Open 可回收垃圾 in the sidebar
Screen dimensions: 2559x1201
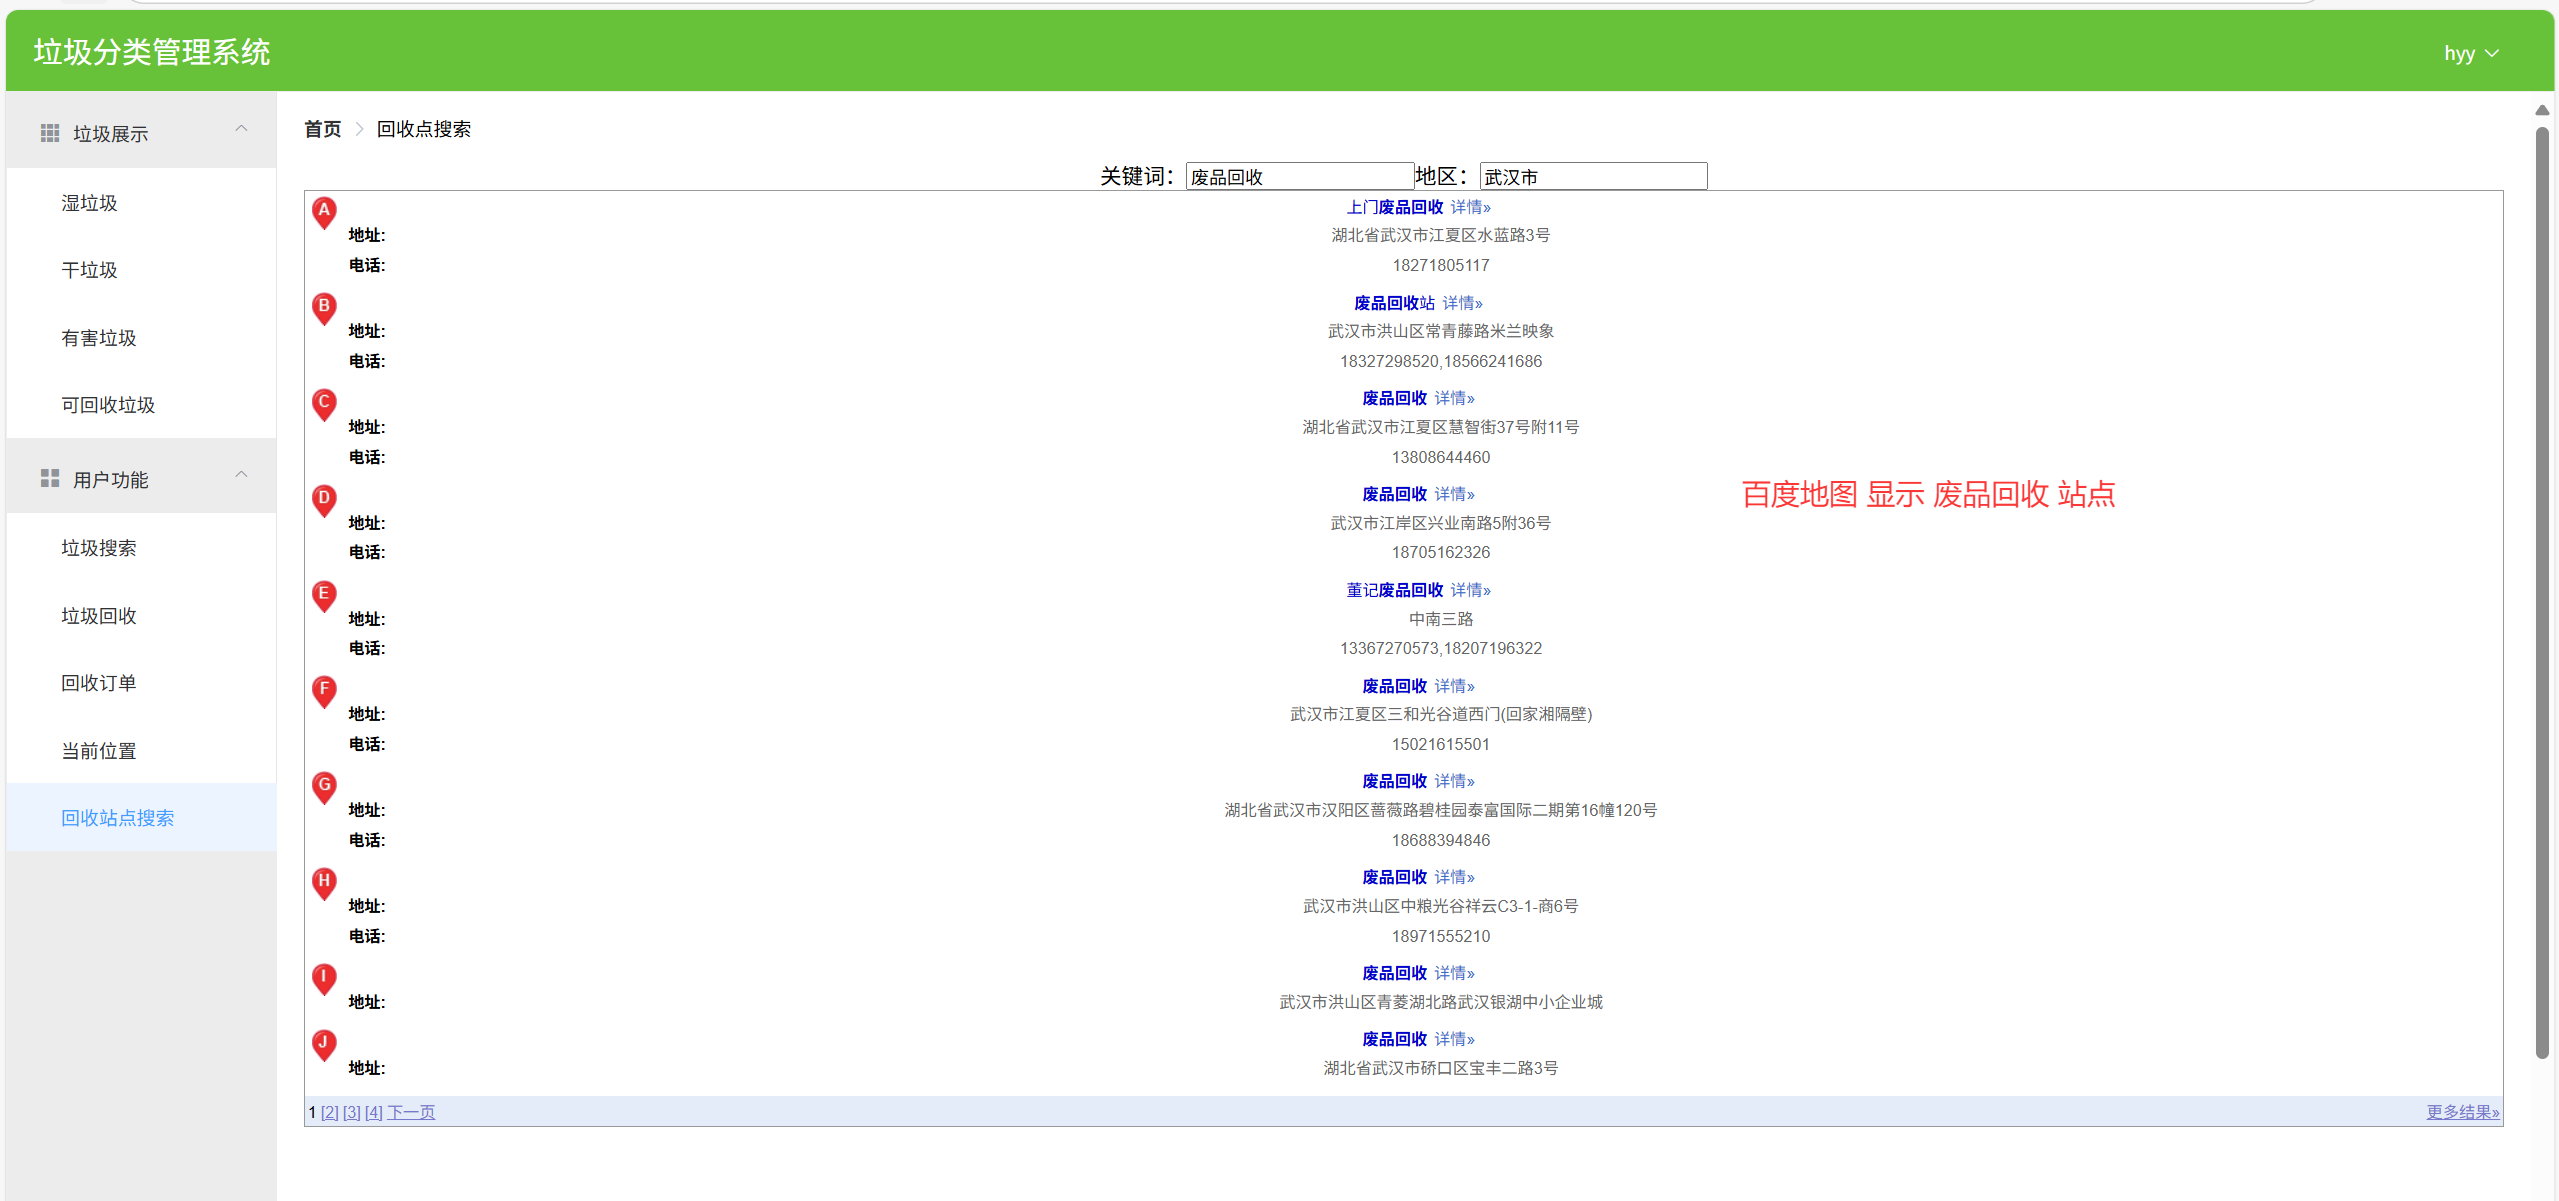108,405
